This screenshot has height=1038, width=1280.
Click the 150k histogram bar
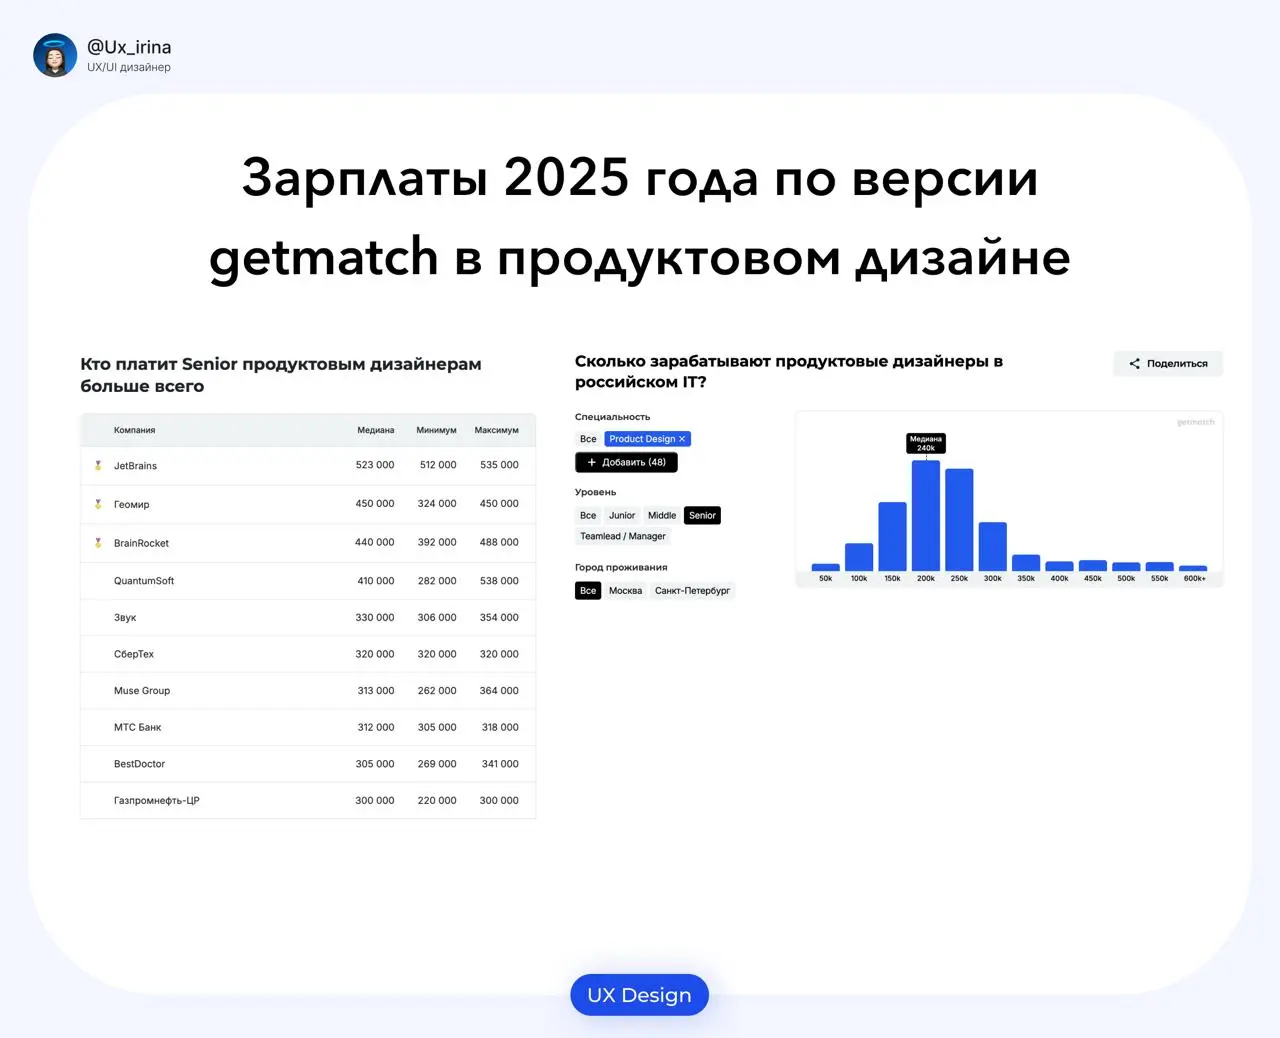point(892,537)
